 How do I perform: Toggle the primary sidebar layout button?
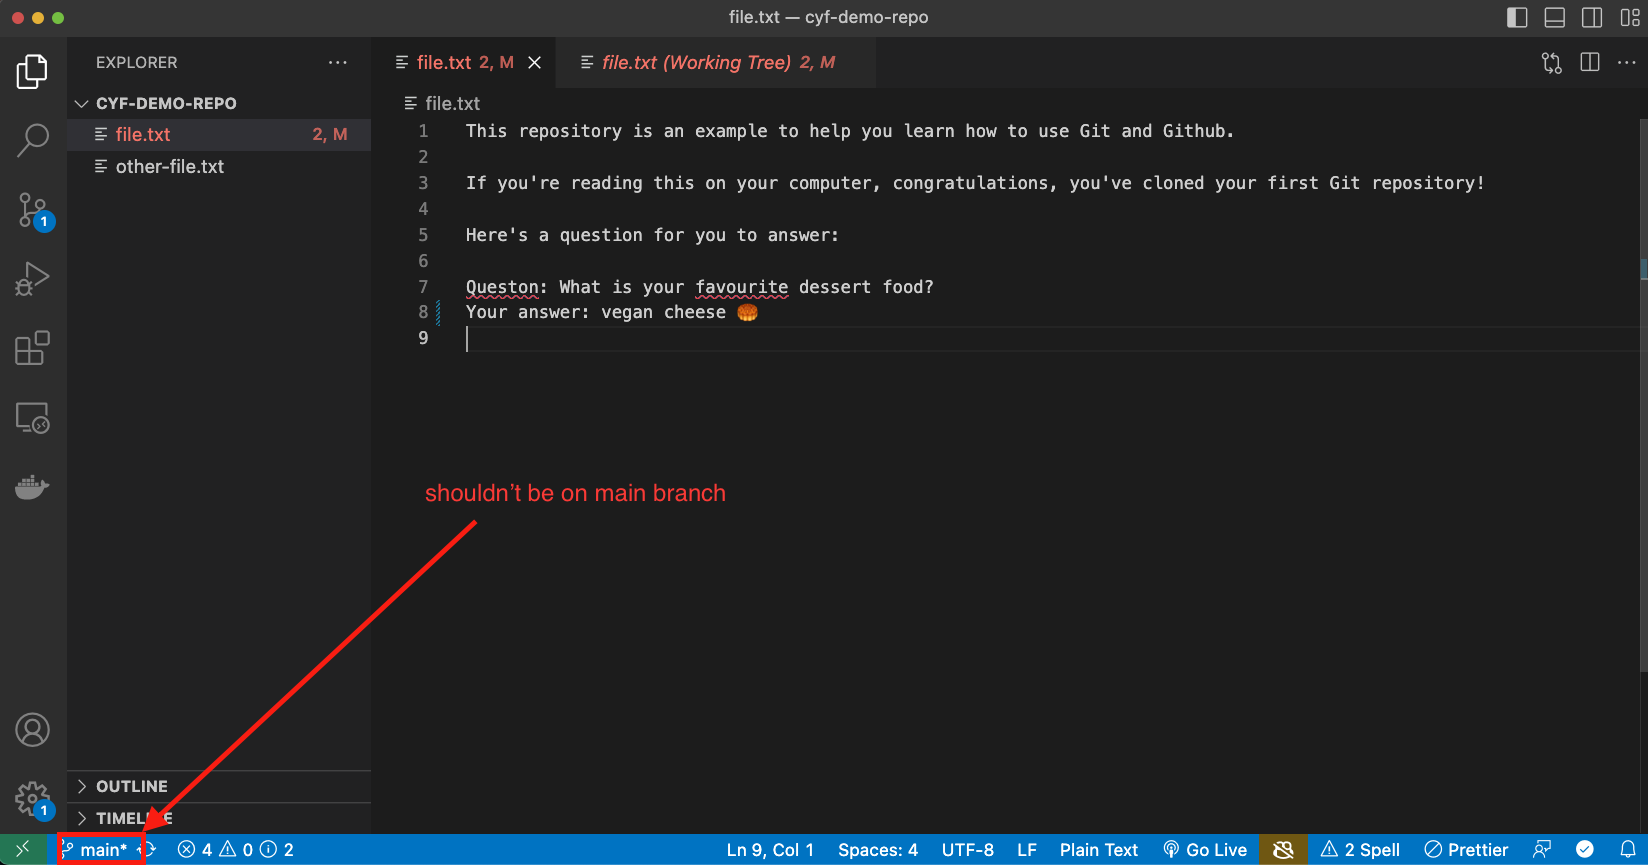pyautogui.click(x=1517, y=18)
